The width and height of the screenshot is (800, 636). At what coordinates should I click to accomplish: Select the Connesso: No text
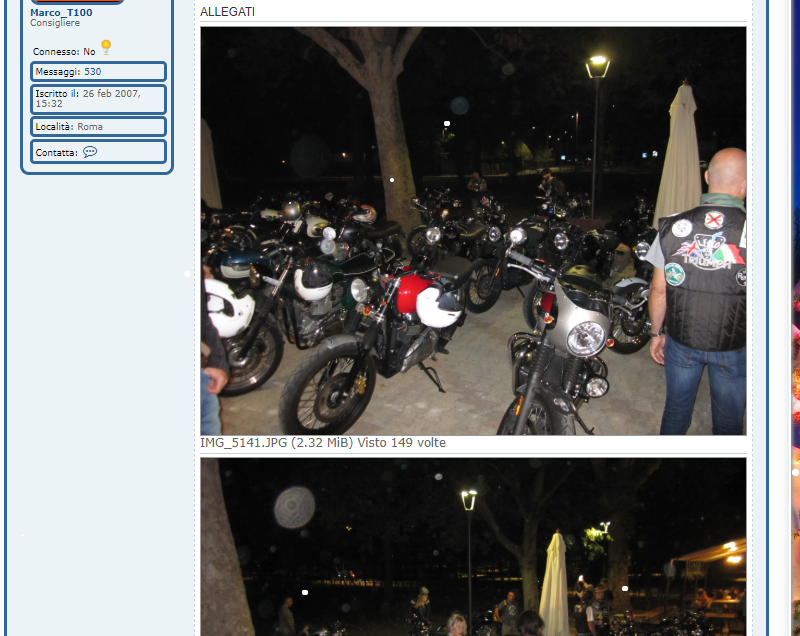pos(64,52)
